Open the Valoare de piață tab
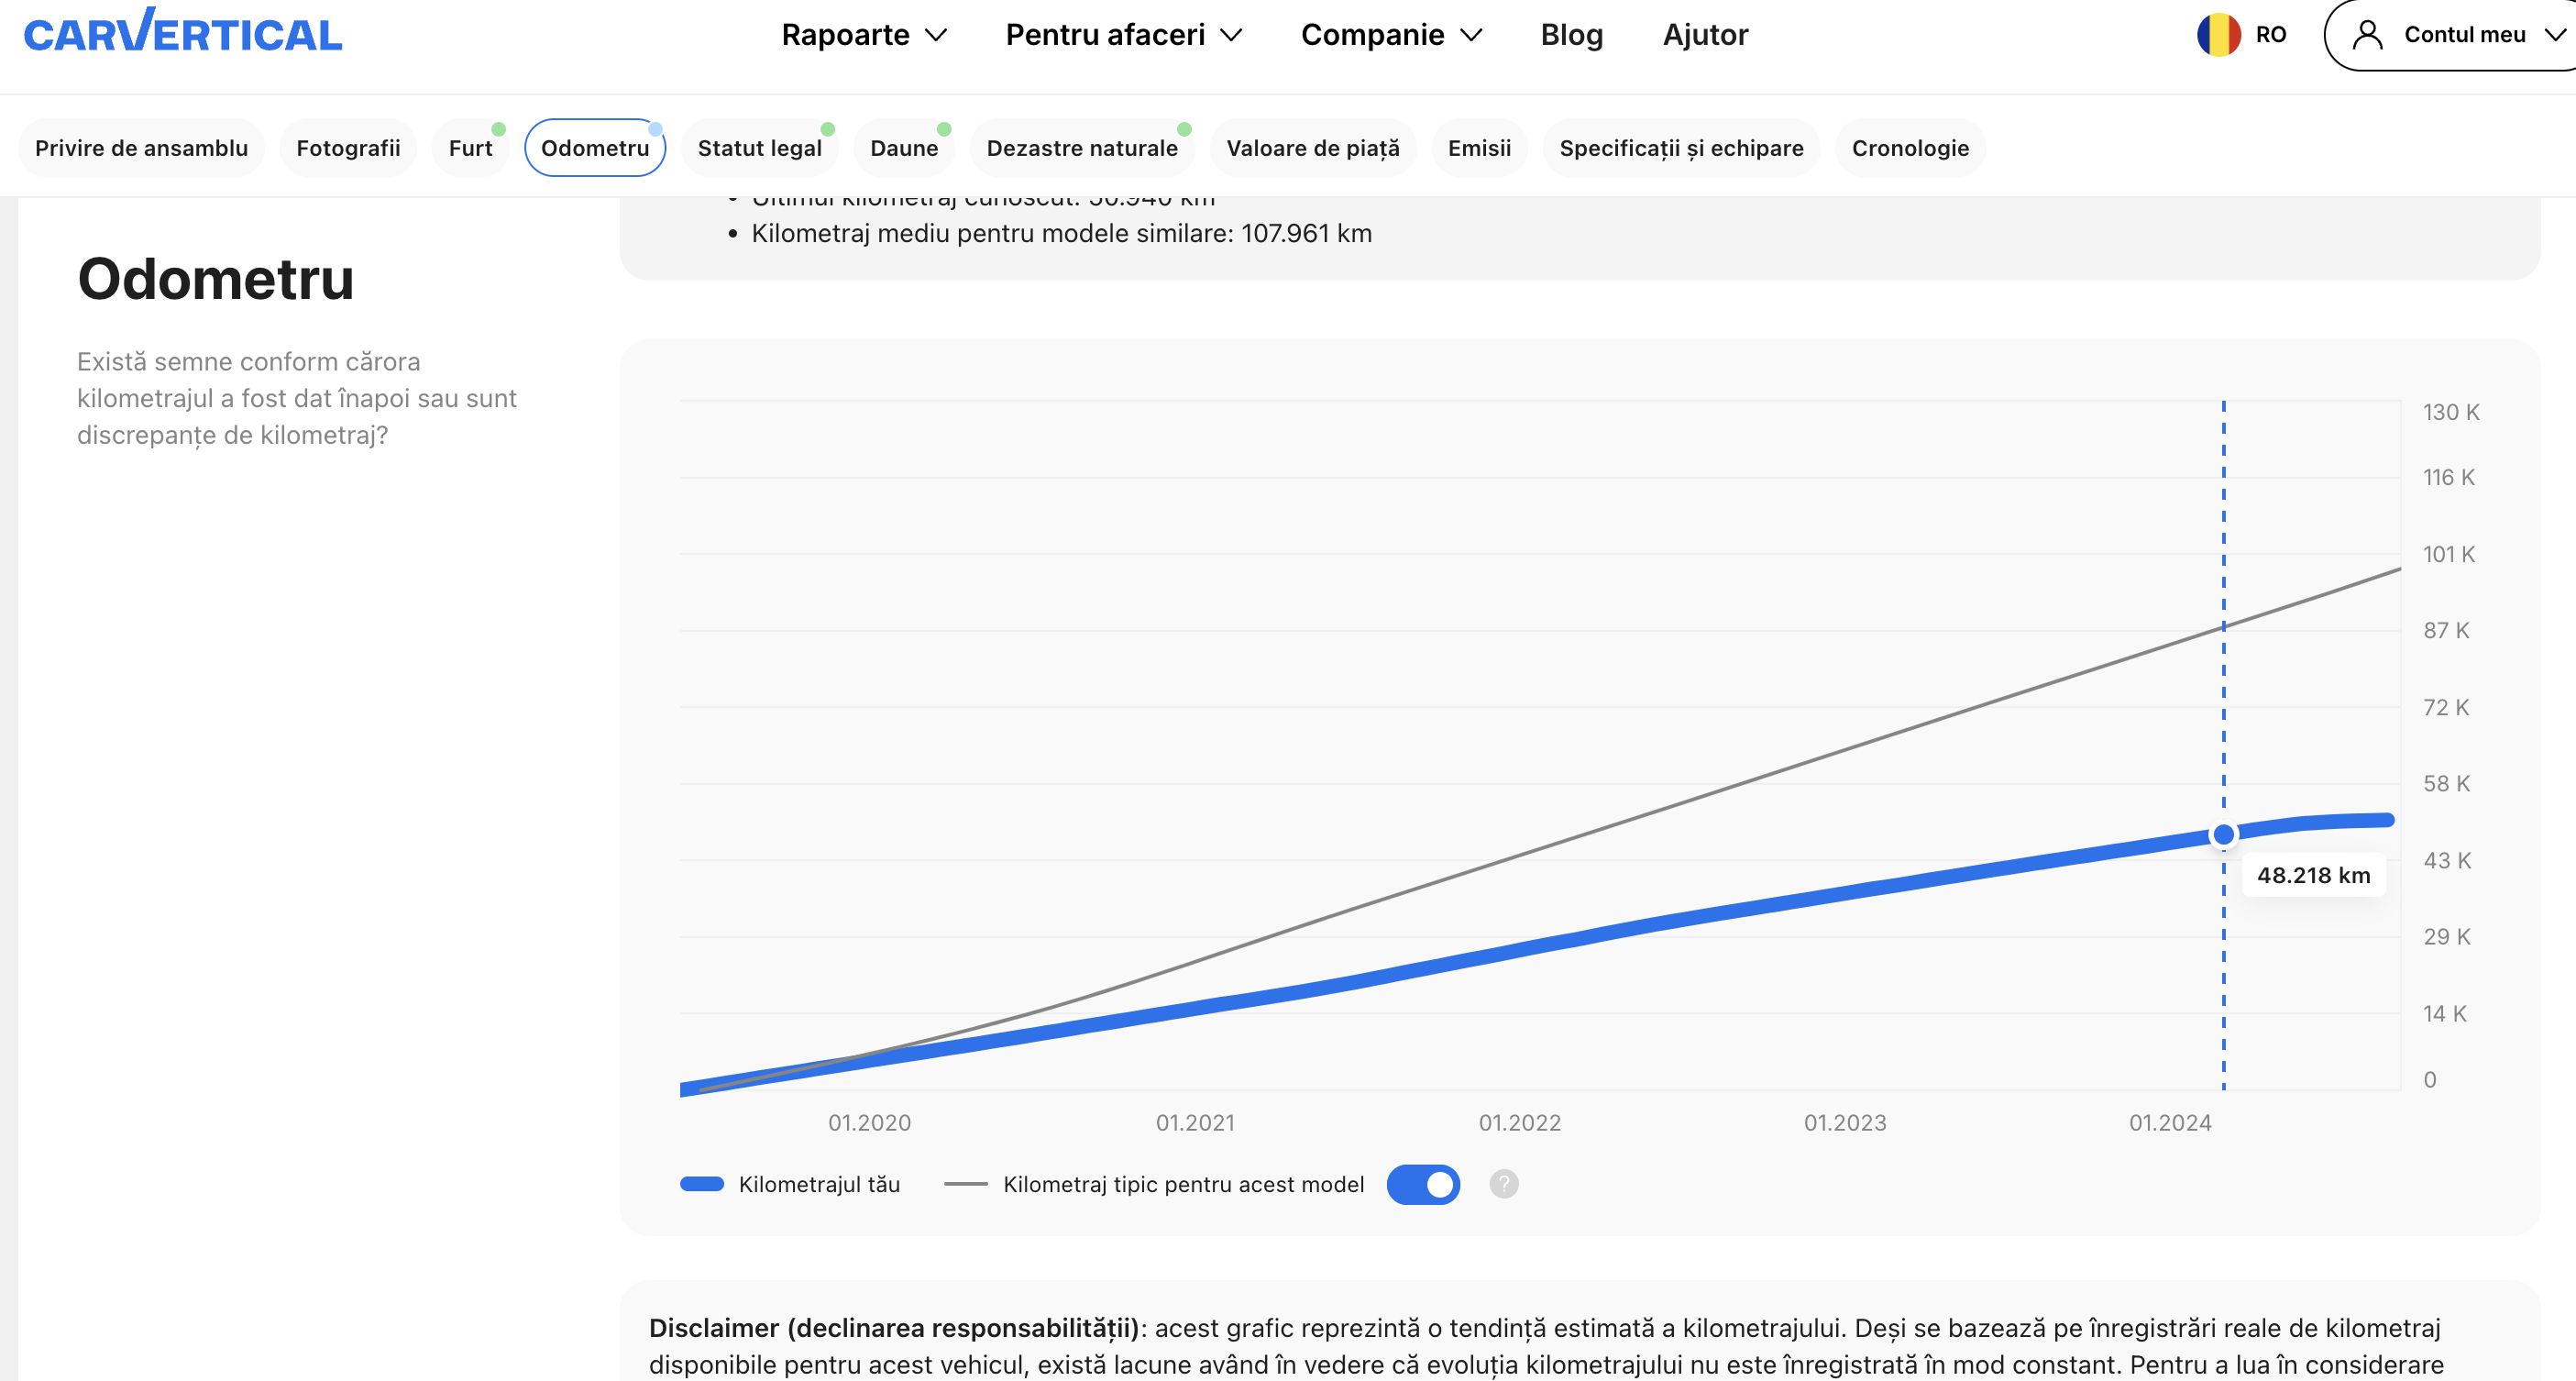Screen dimensions: 2576x1381 coord(1313,148)
